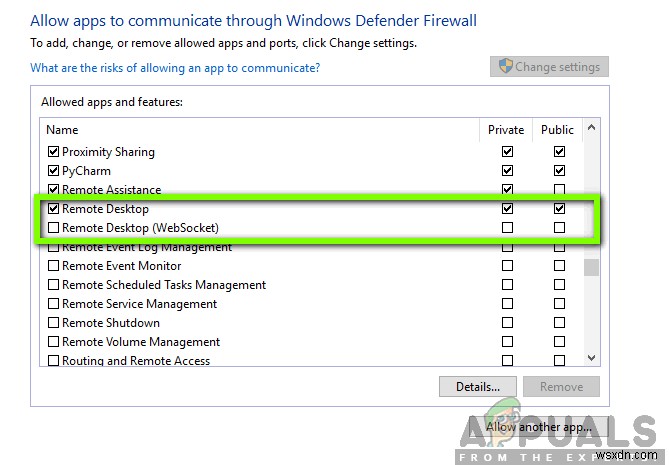Uncheck Private for Remote Desktop

(x=508, y=209)
